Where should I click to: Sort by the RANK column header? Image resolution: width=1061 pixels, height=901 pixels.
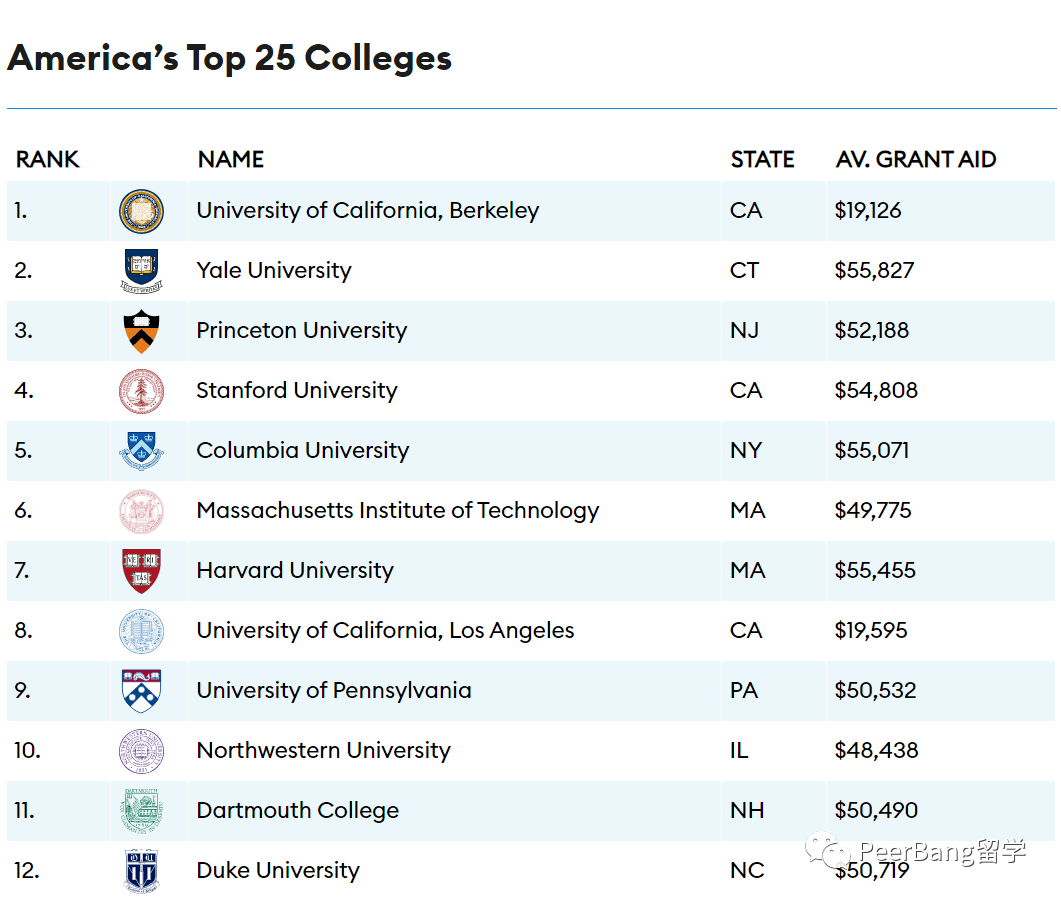(x=47, y=160)
